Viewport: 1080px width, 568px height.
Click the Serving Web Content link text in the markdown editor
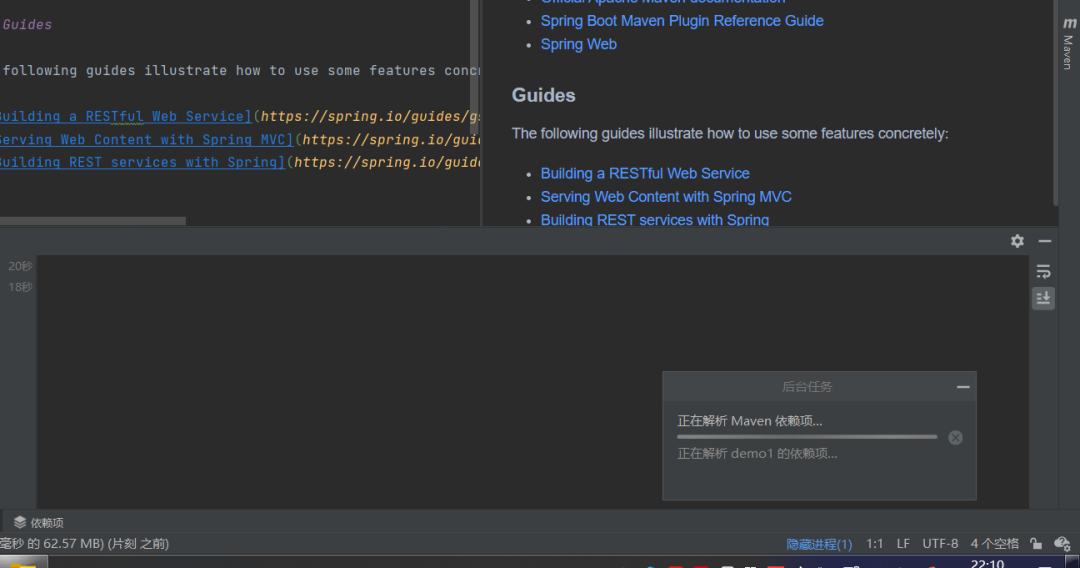[x=143, y=140]
